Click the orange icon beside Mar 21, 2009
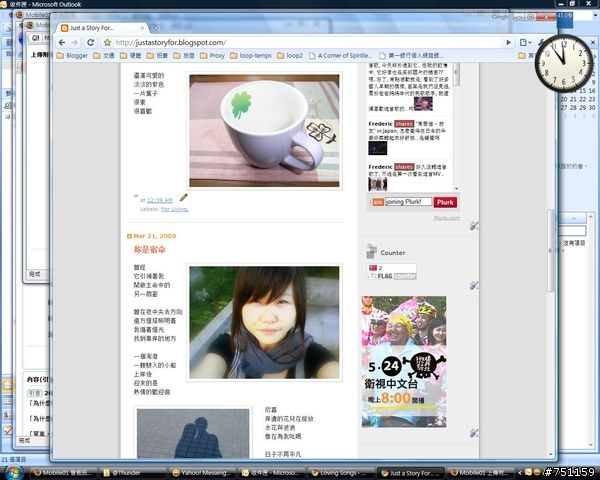The image size is (600, 480). click(129, 236)
